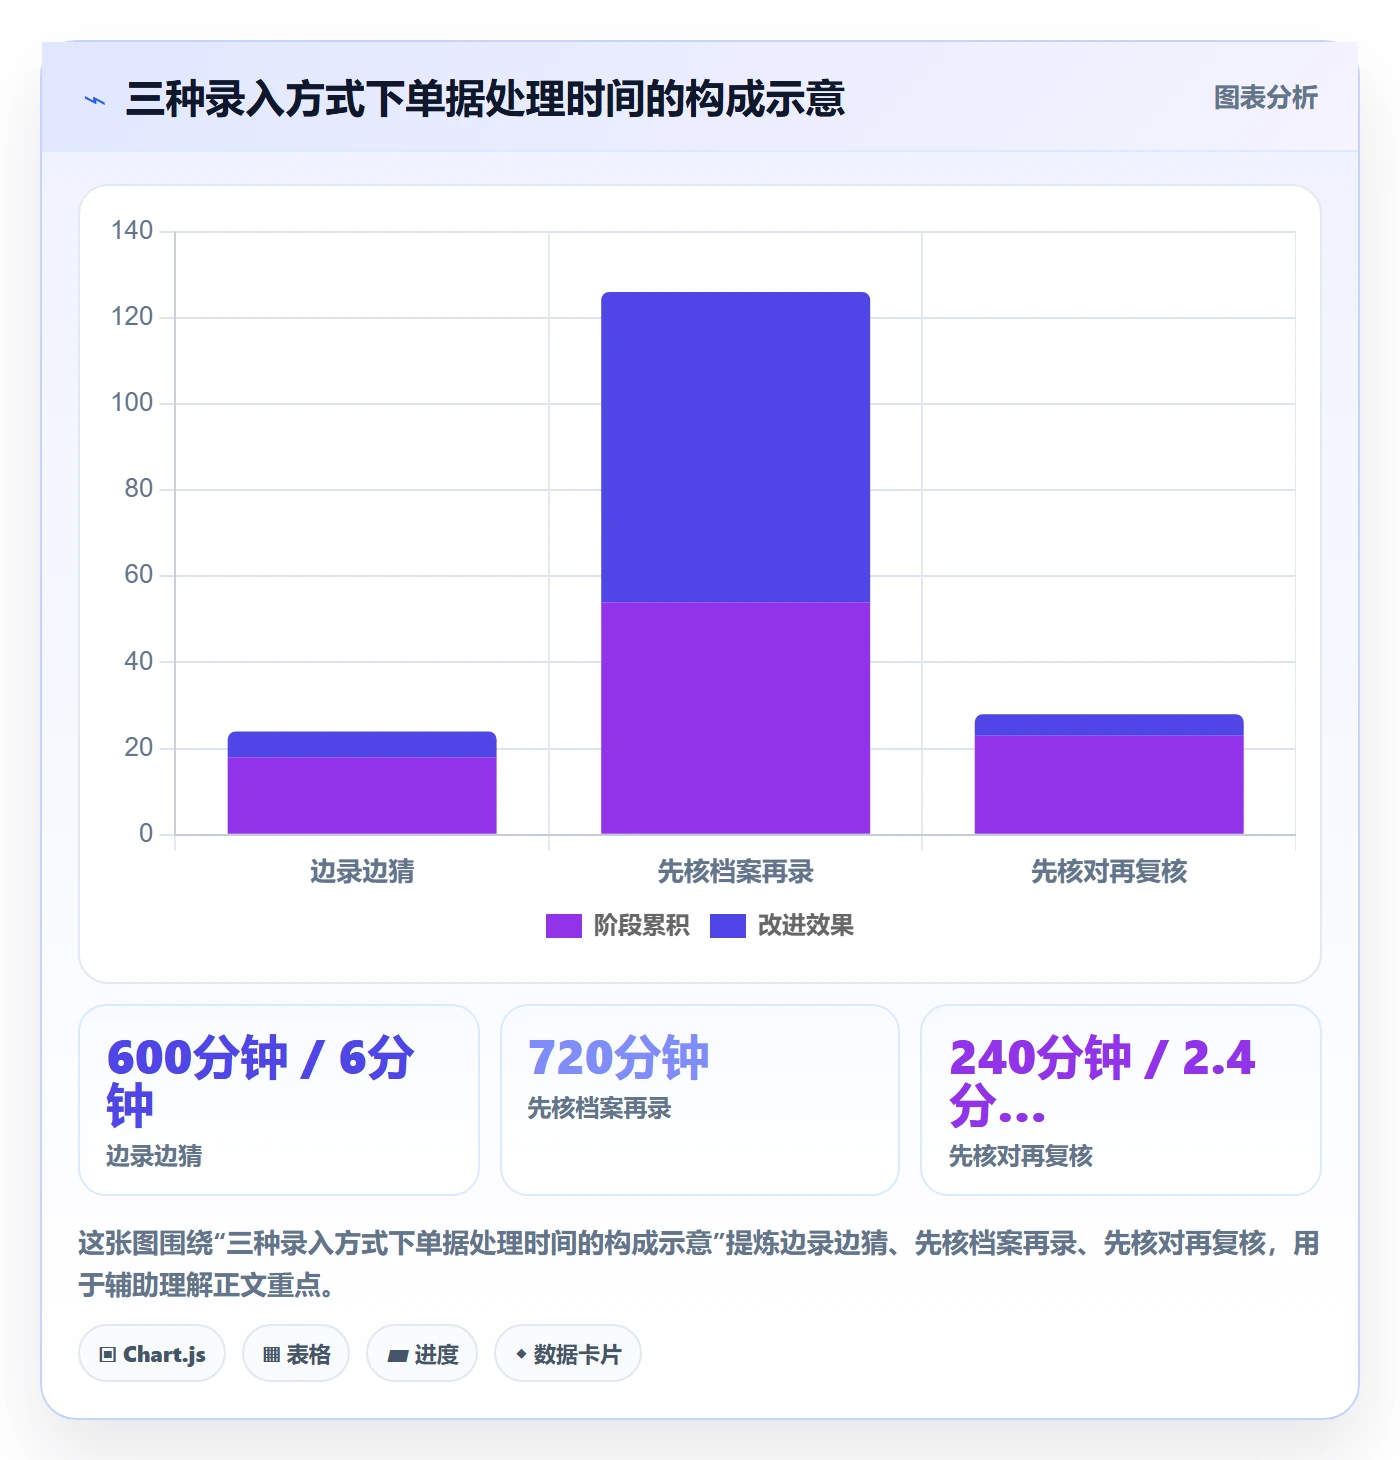
Task: Click the 进度 tag chip
Action: [x=422, y=1354]
